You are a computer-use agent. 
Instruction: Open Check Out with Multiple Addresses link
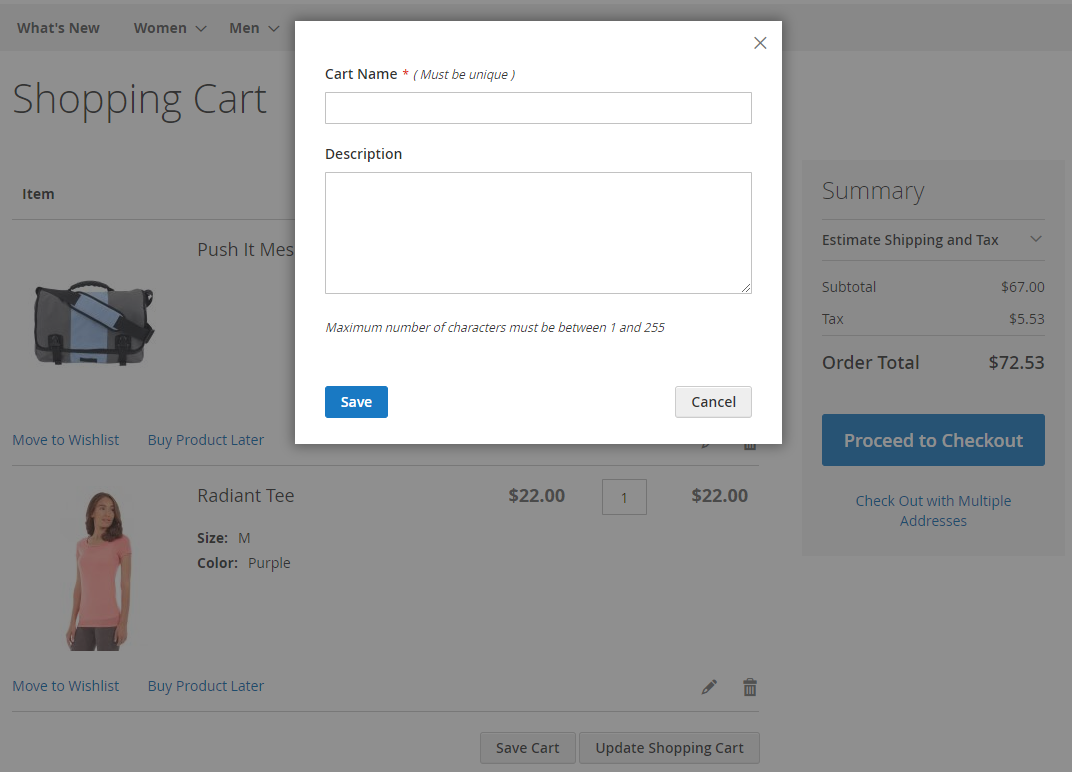tap(933, 510)
